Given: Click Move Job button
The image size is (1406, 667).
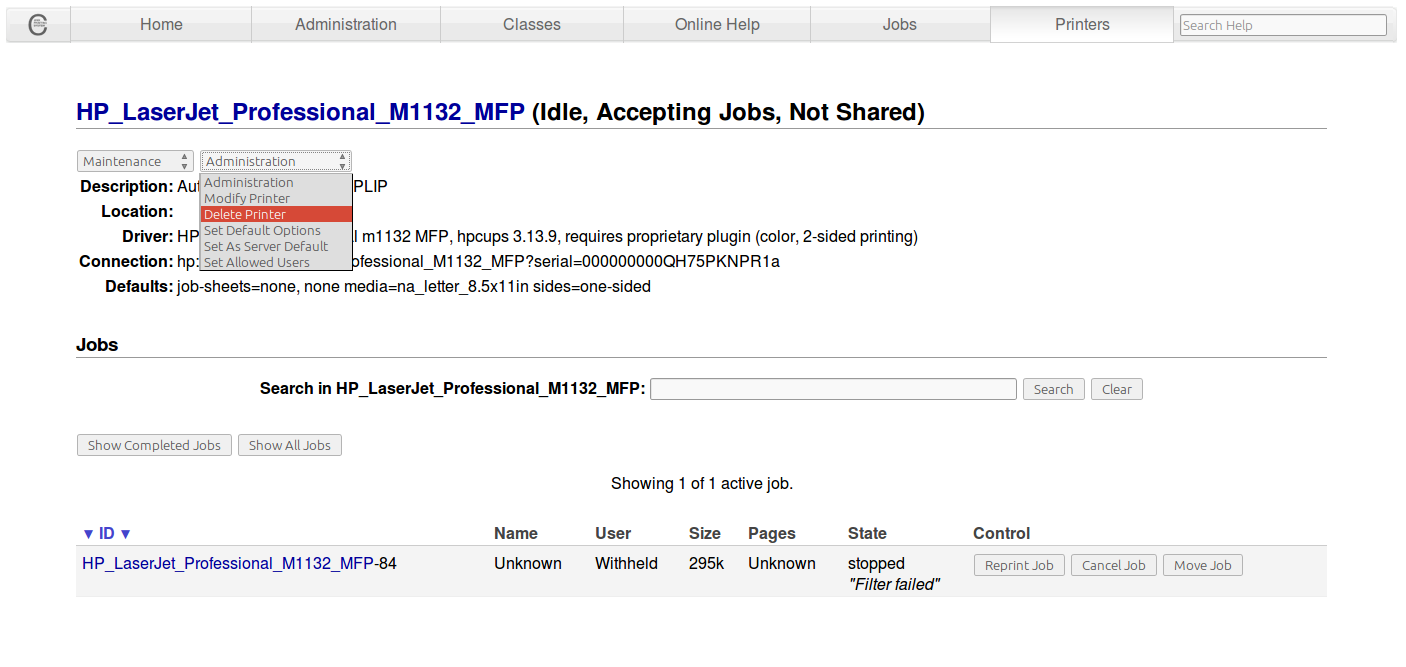Looking at the screenshot, I should click(1202, 565).
